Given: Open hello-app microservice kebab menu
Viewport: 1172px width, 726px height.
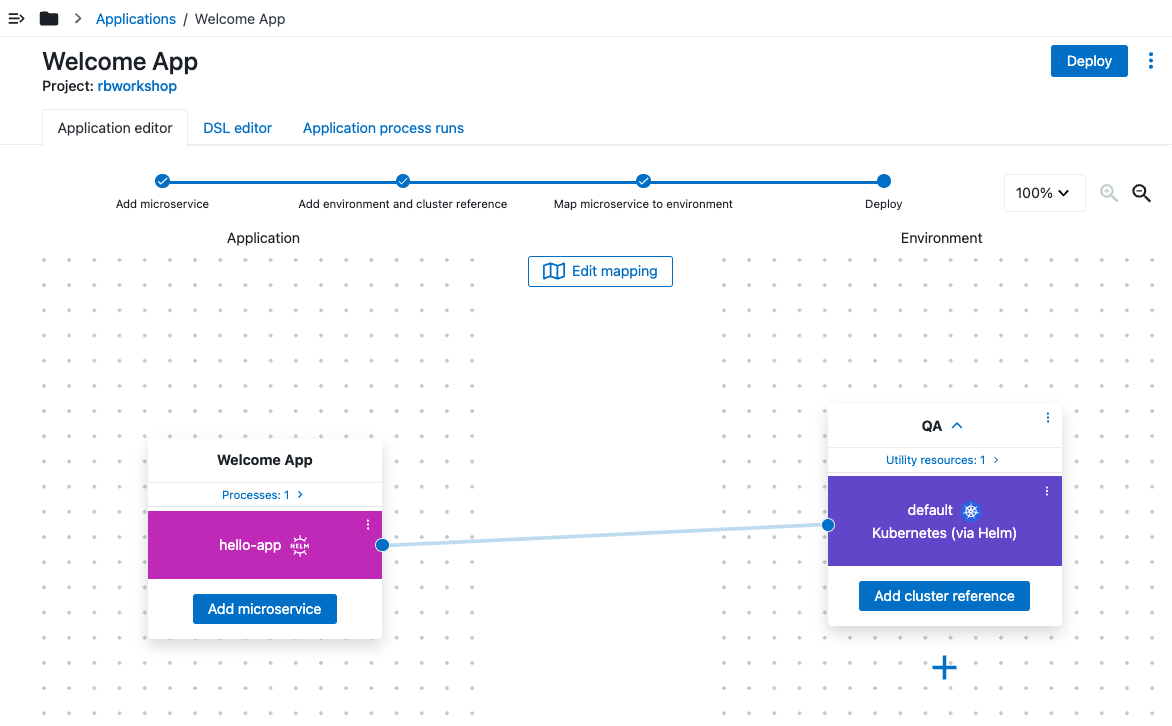Looking at the screenshot, I should click(x=368, y=525).
